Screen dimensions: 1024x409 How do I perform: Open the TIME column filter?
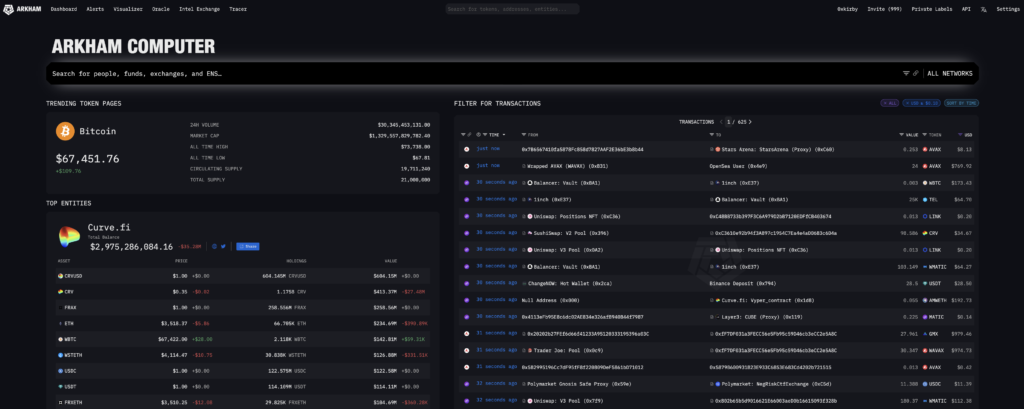click(485, 135)
